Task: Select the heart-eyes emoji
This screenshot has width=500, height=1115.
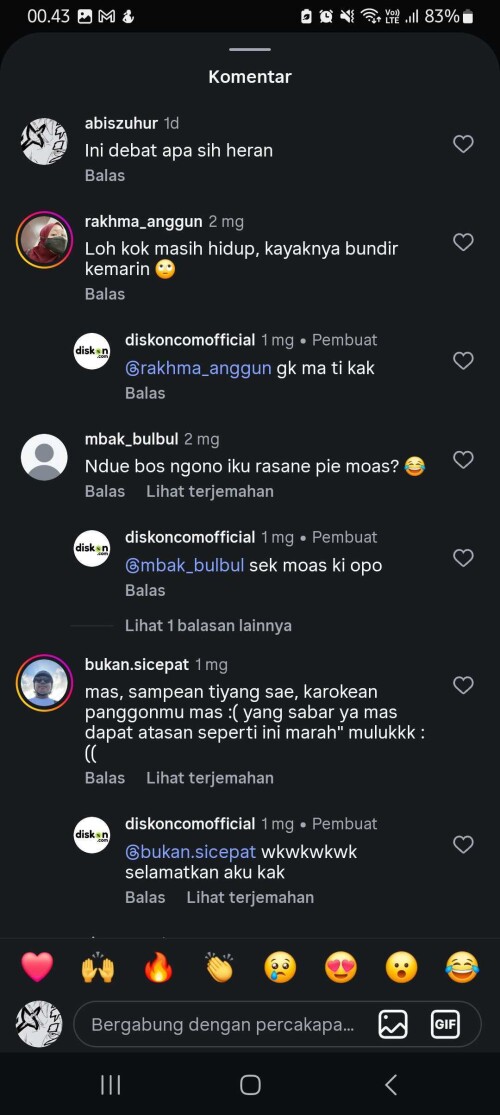Action: [341, 967]
